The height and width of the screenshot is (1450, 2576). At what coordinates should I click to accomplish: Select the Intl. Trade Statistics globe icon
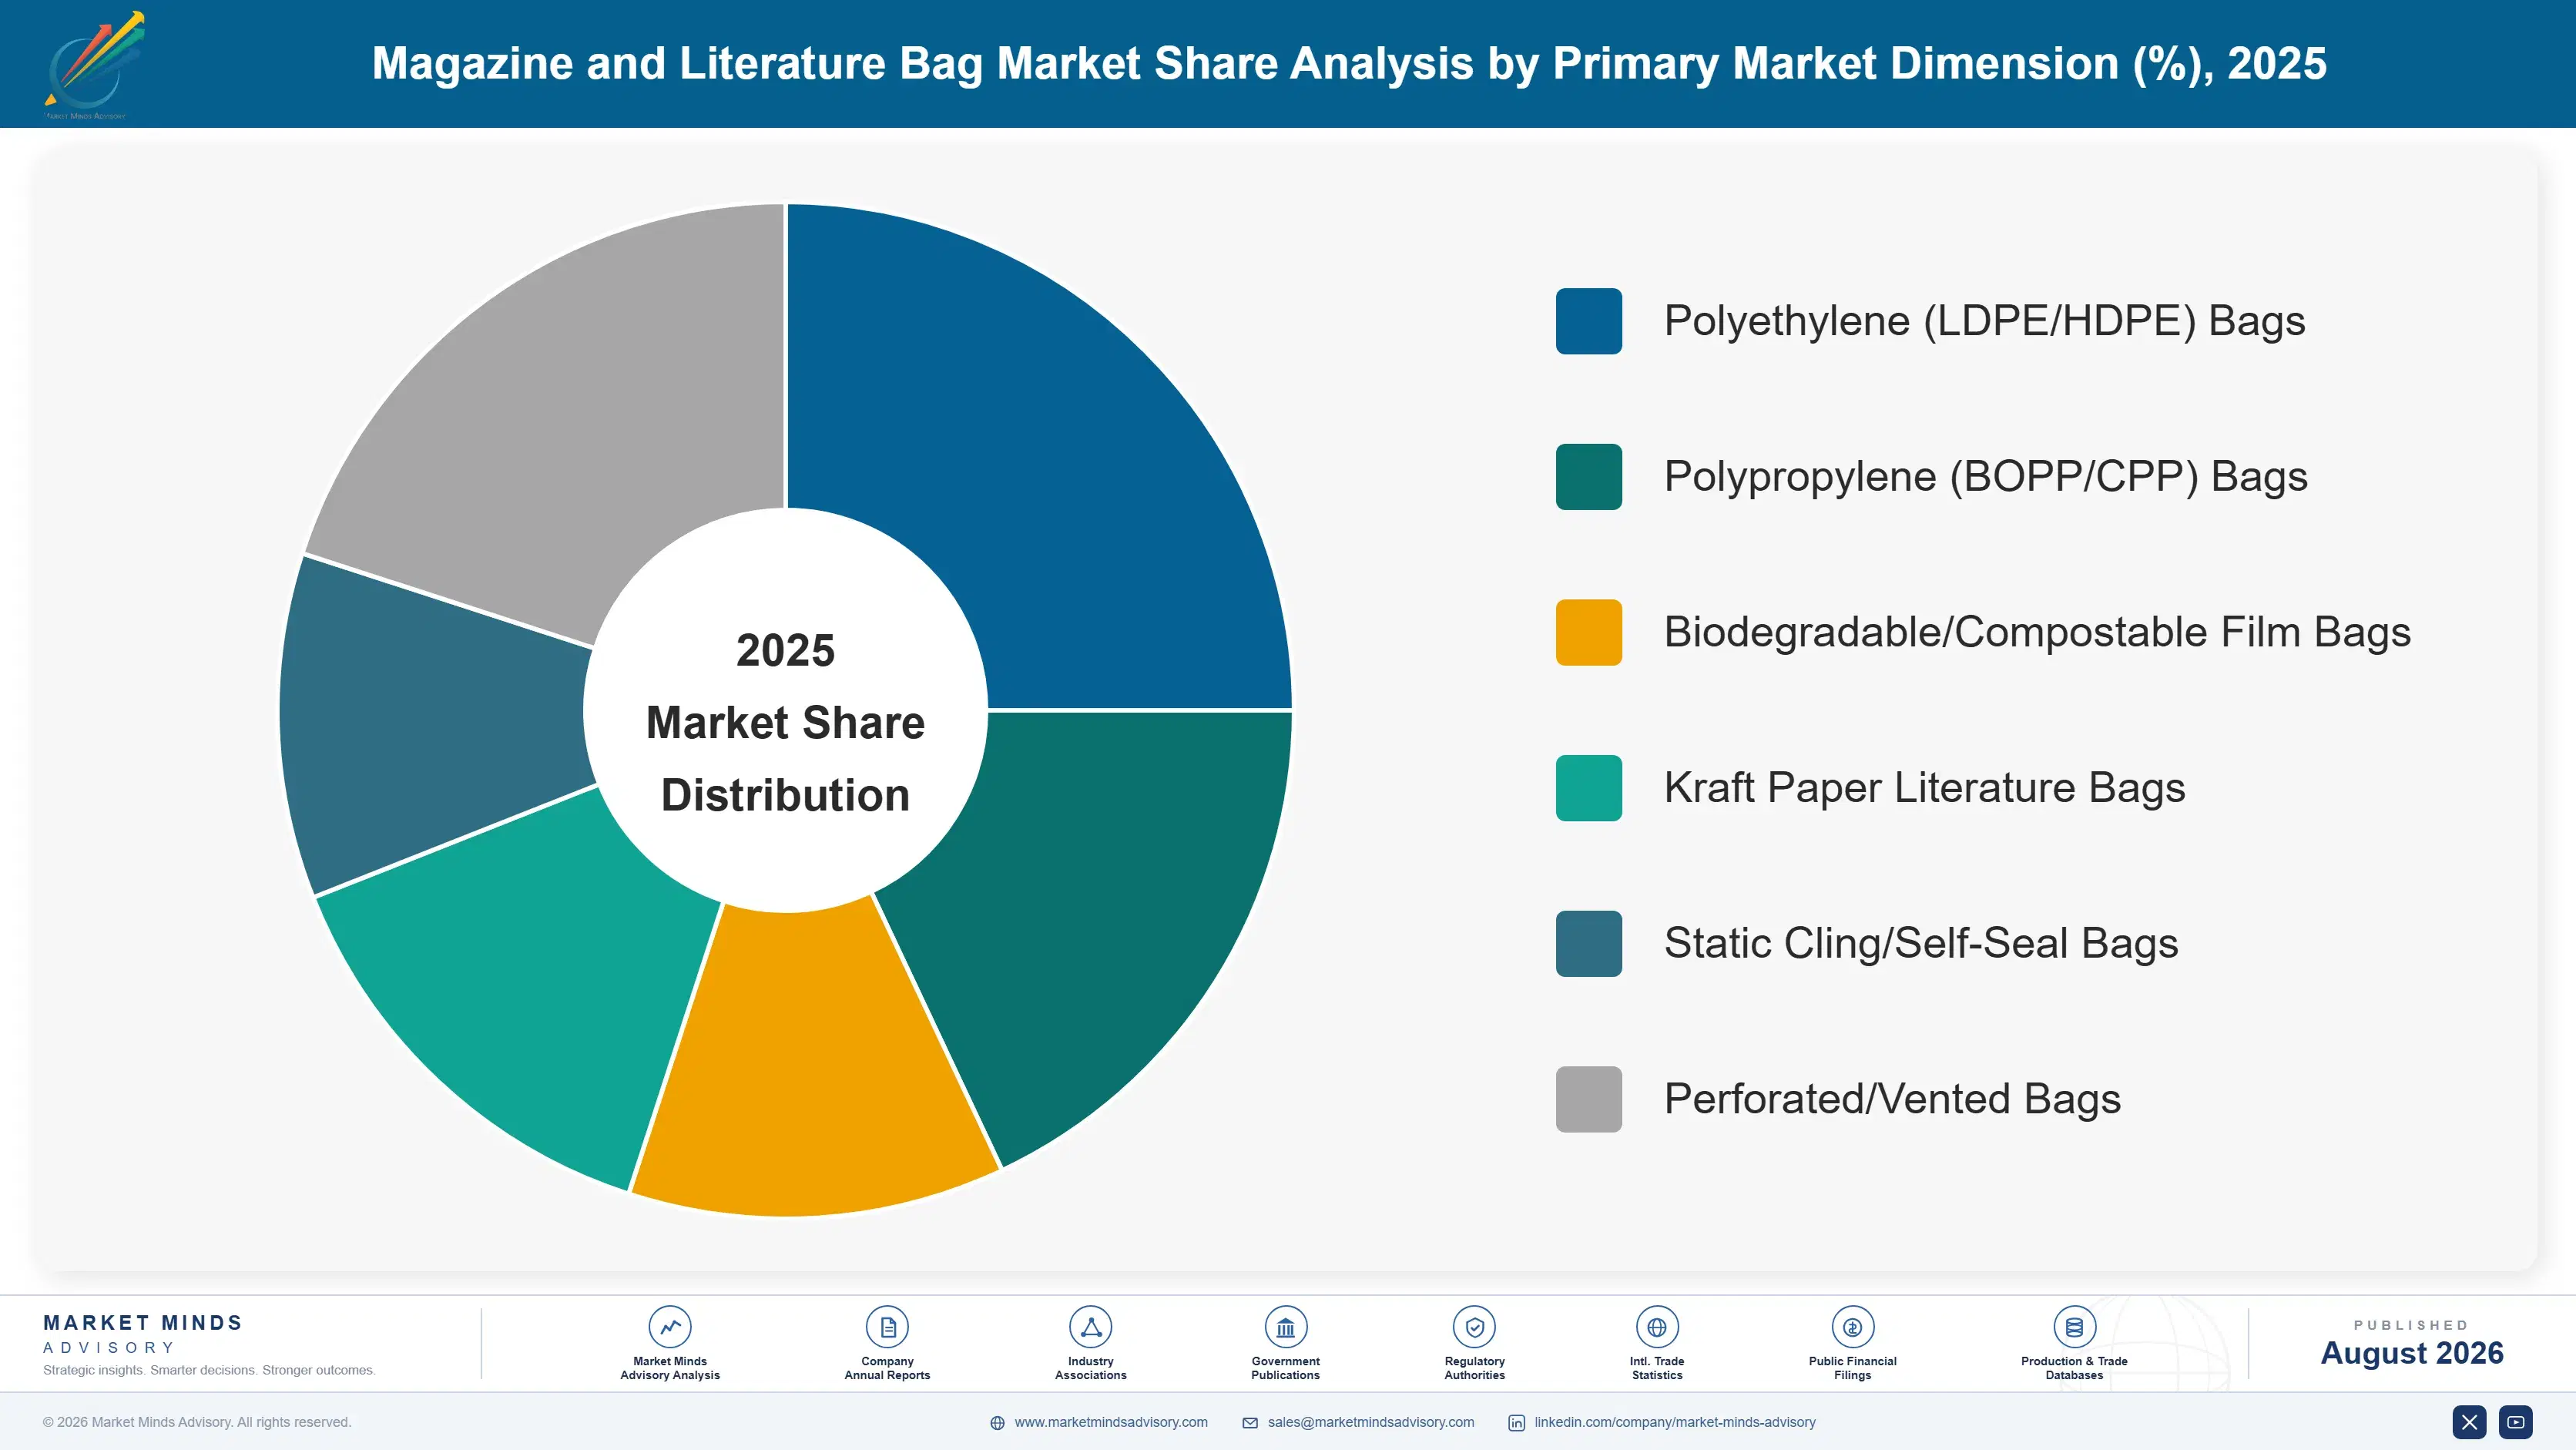(x=1656, y=1327)
